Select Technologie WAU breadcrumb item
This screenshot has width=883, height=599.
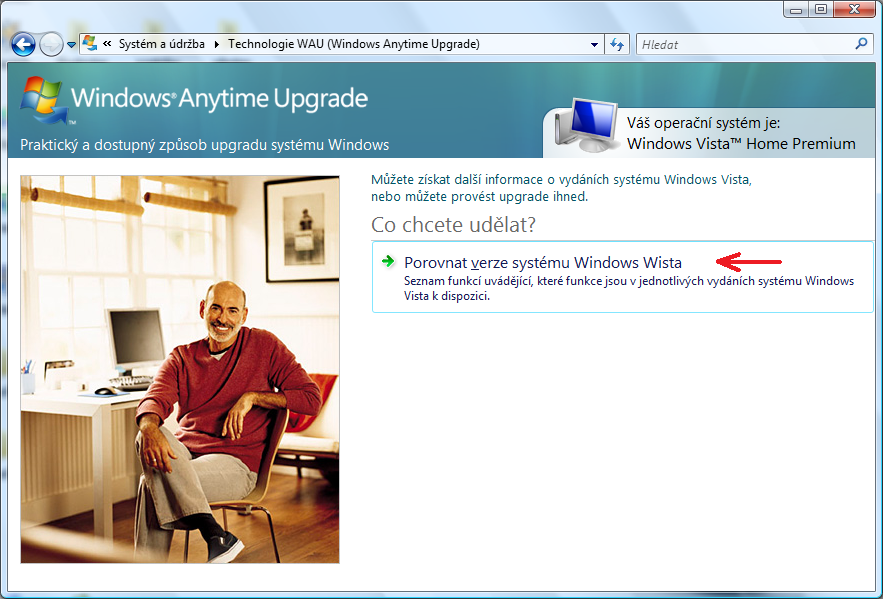coord(354,44)
